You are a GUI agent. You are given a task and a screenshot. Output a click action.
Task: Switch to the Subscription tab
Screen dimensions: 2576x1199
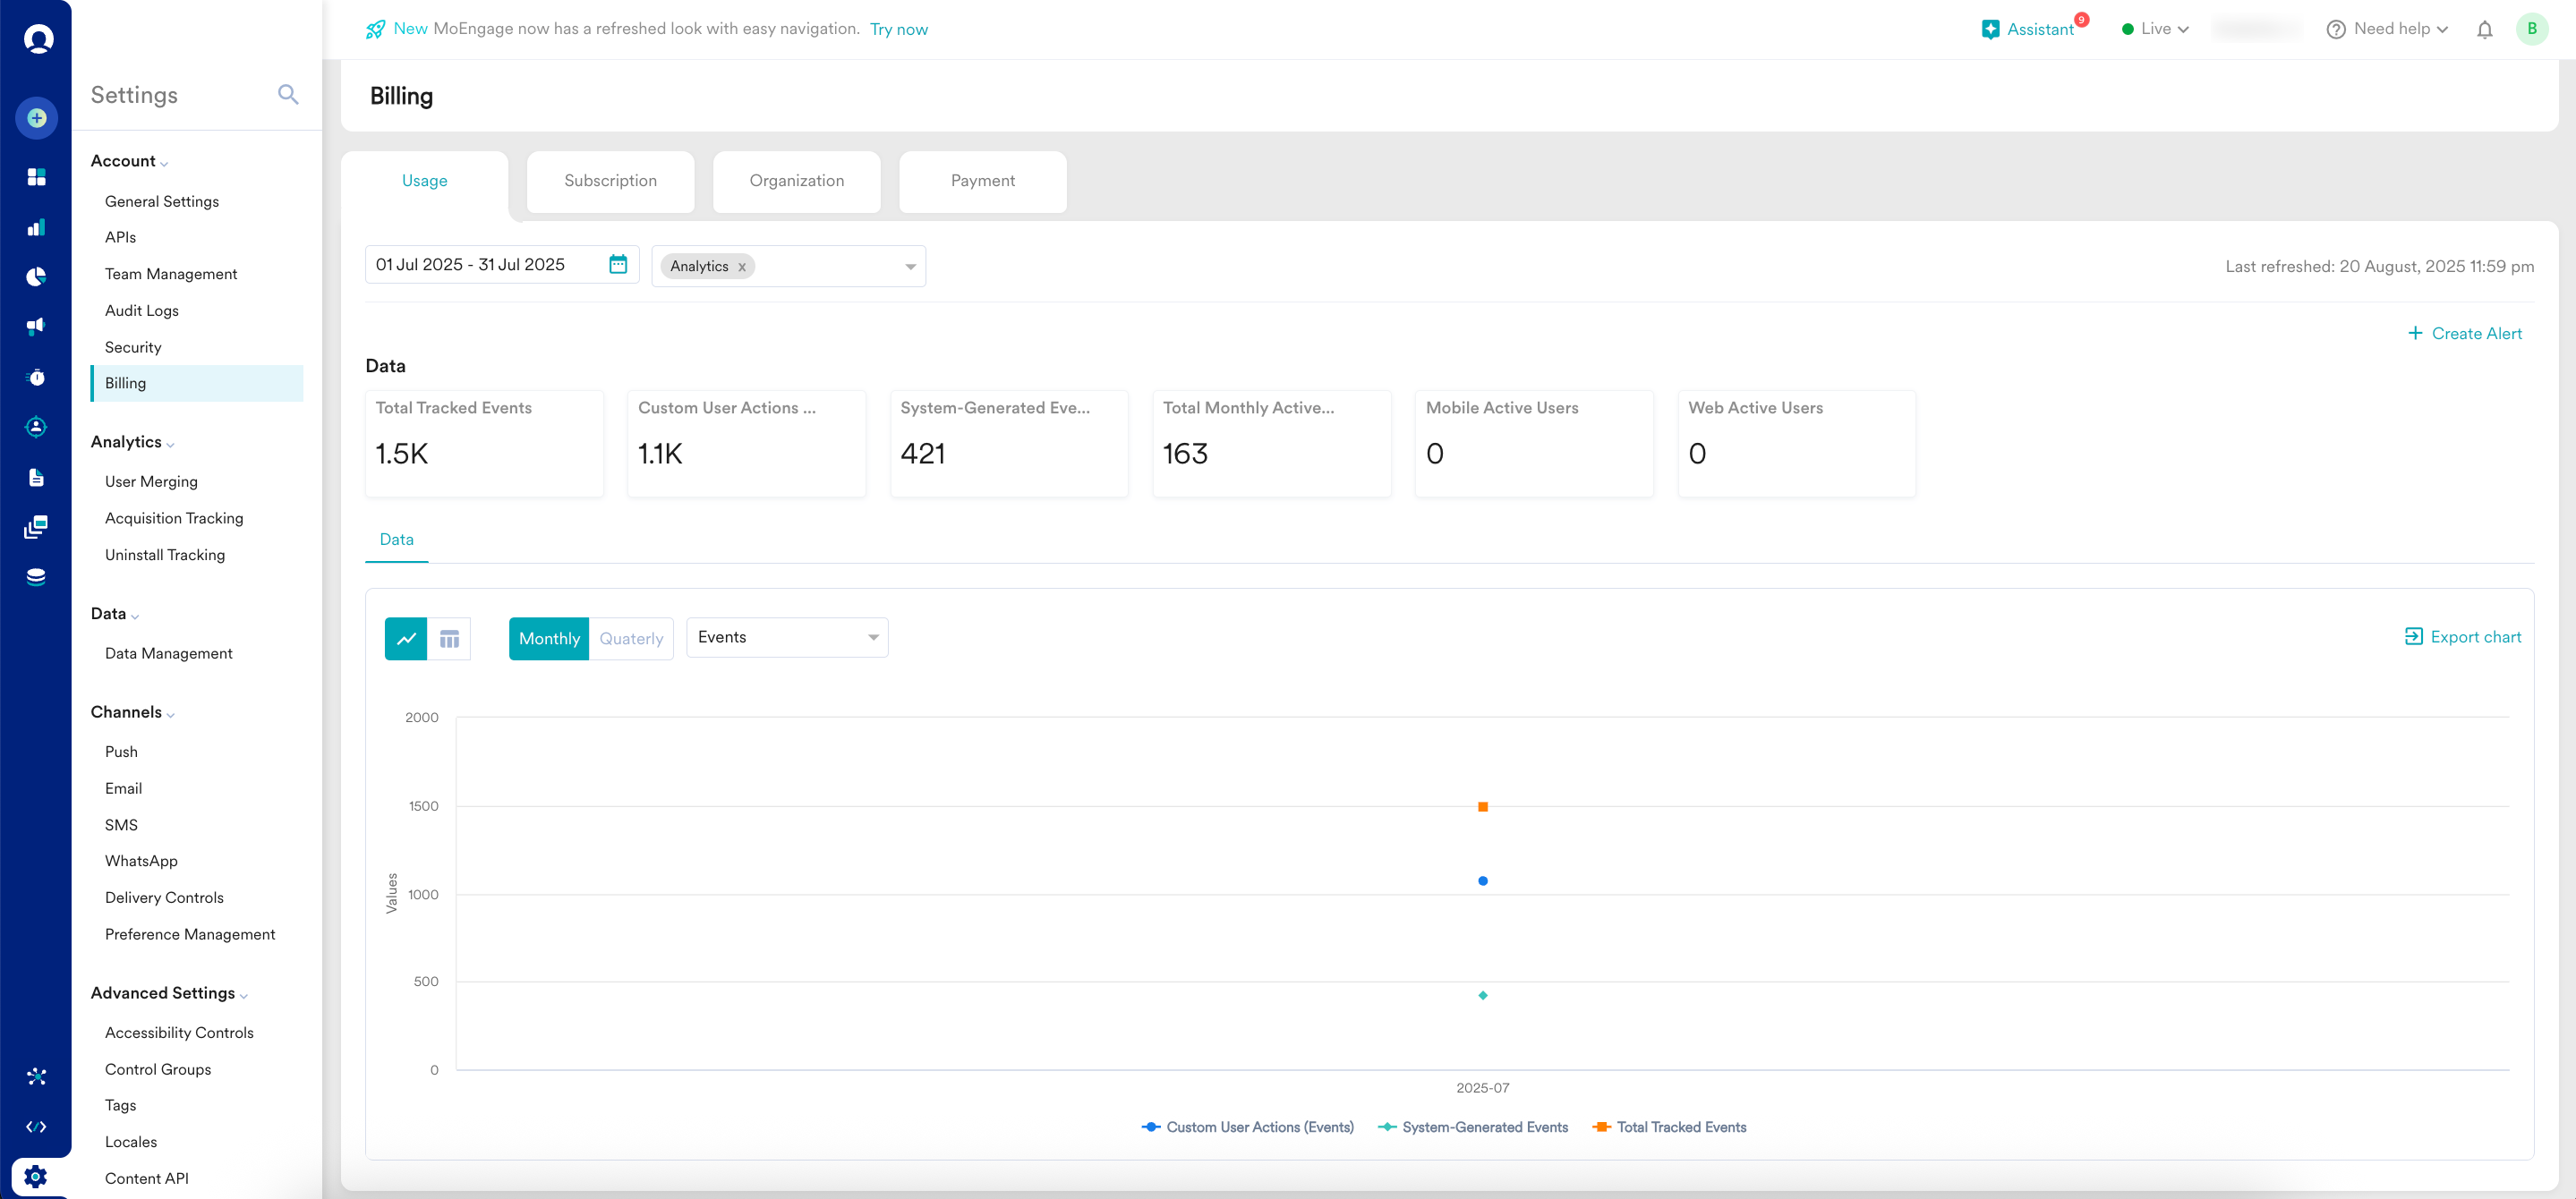pyautogui.click(x=610, y=181)
